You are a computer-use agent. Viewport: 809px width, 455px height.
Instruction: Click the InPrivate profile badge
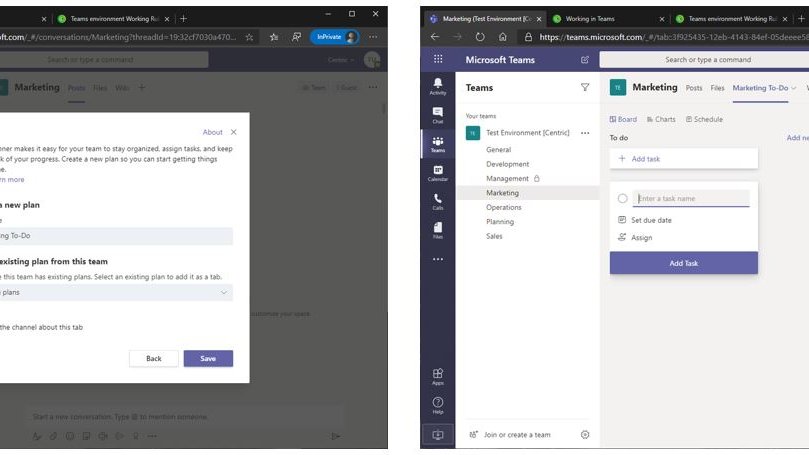pos(335,37)
